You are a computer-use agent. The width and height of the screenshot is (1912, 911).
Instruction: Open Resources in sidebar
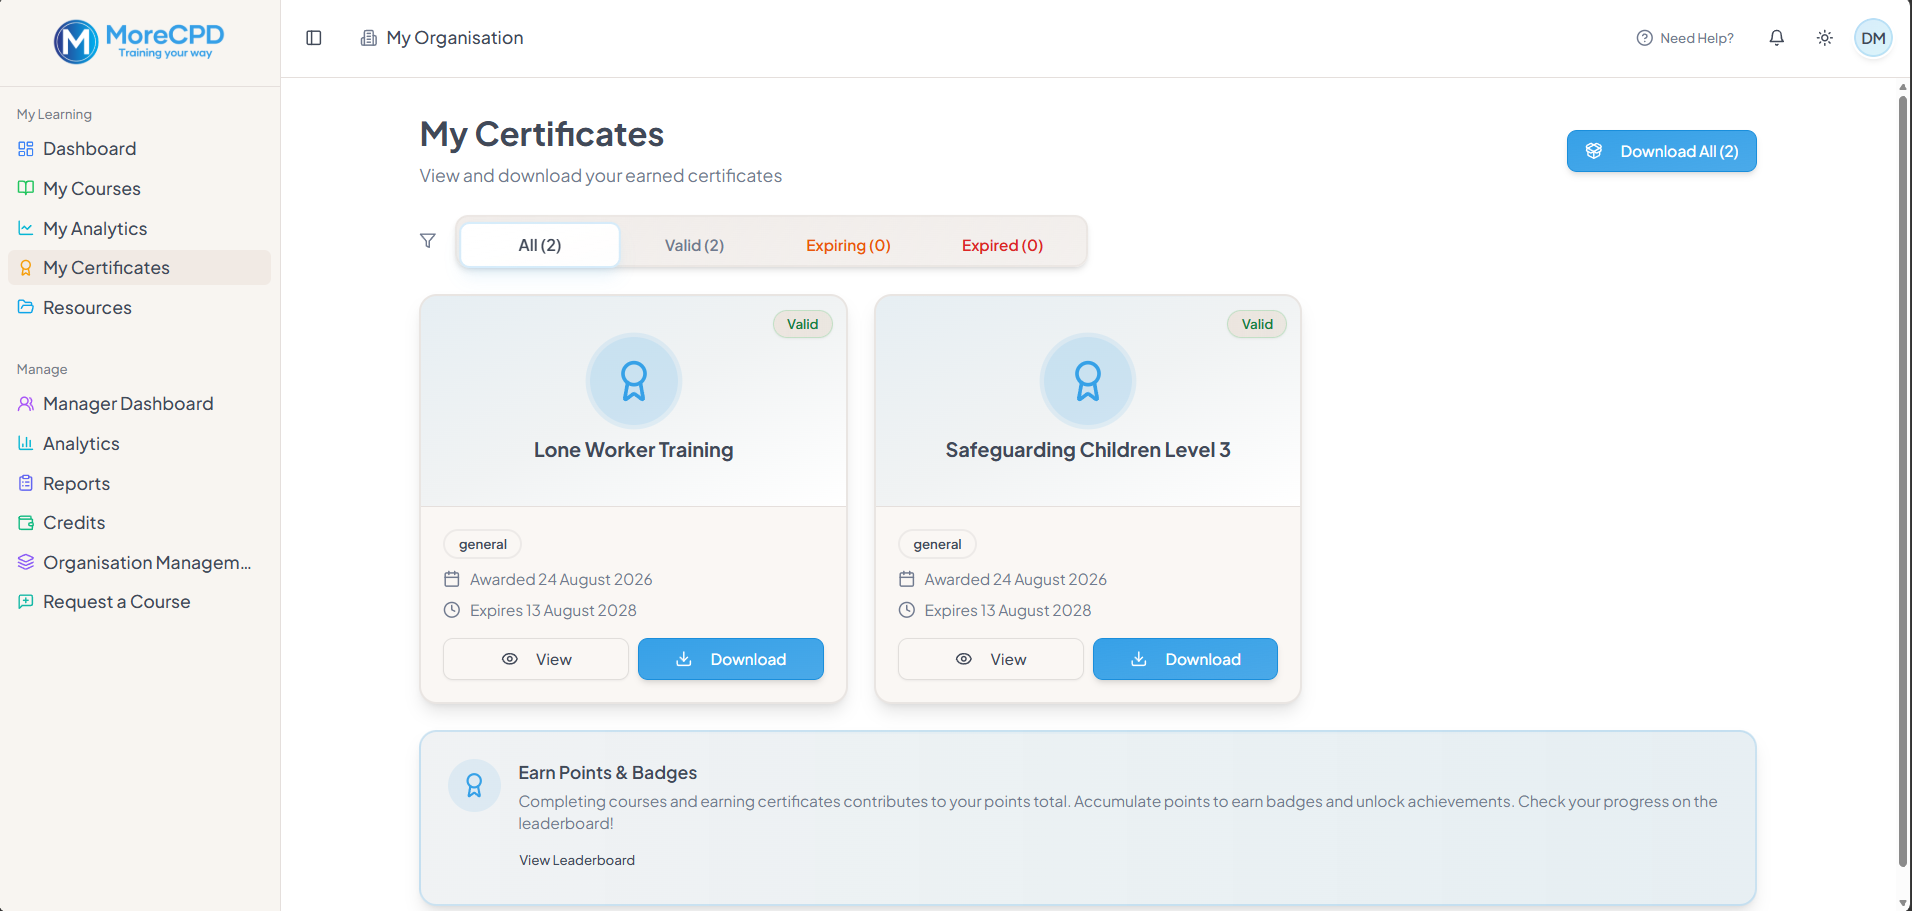[x=140, y=308]
